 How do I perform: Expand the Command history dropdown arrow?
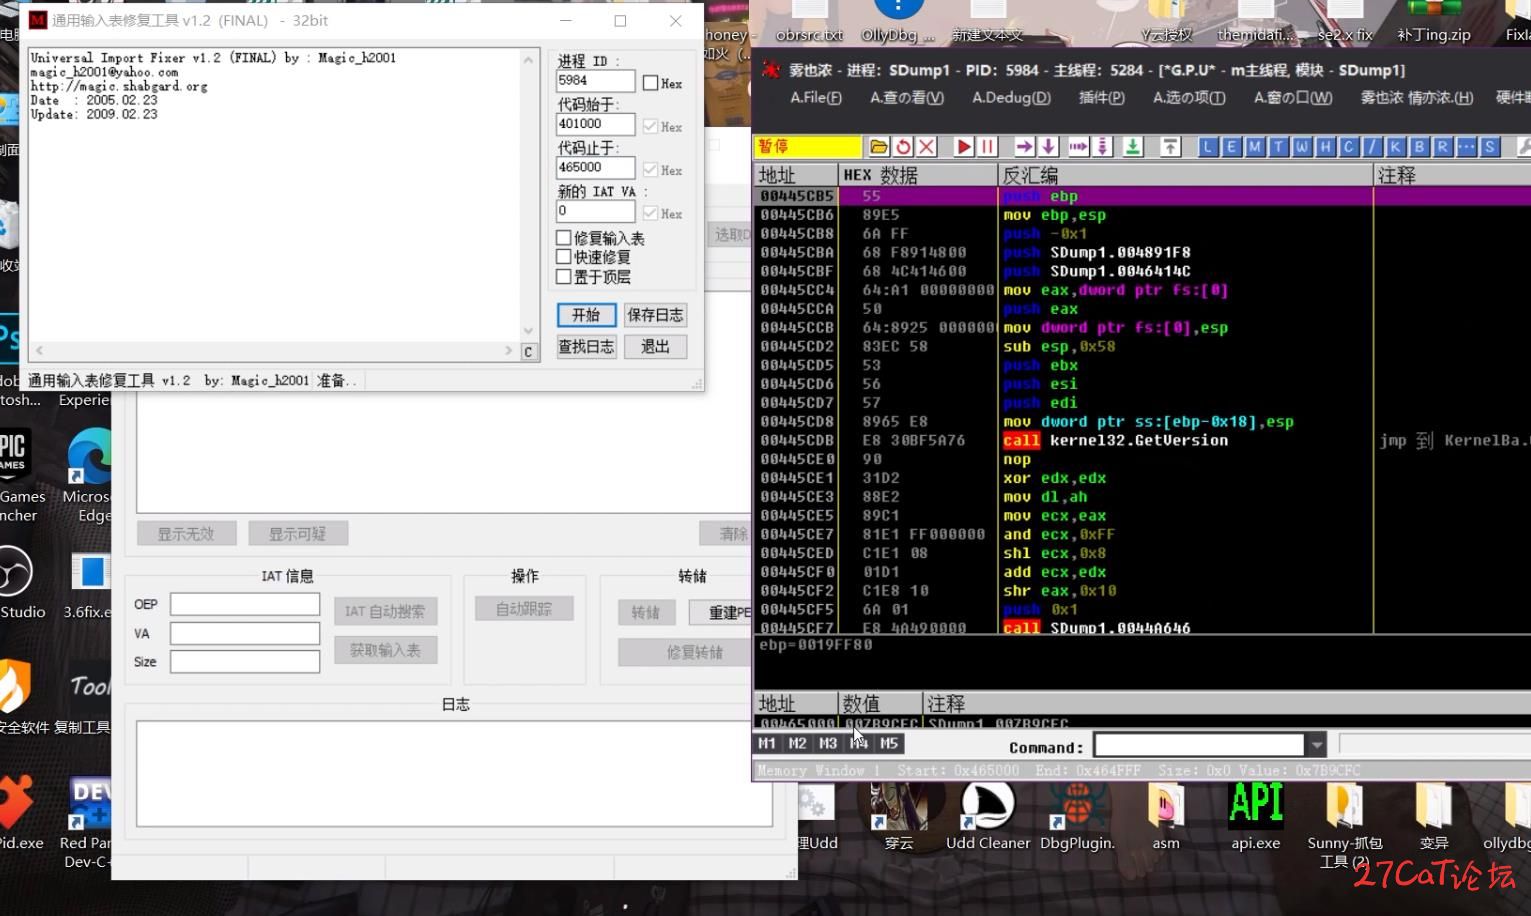click(1317, 746)
